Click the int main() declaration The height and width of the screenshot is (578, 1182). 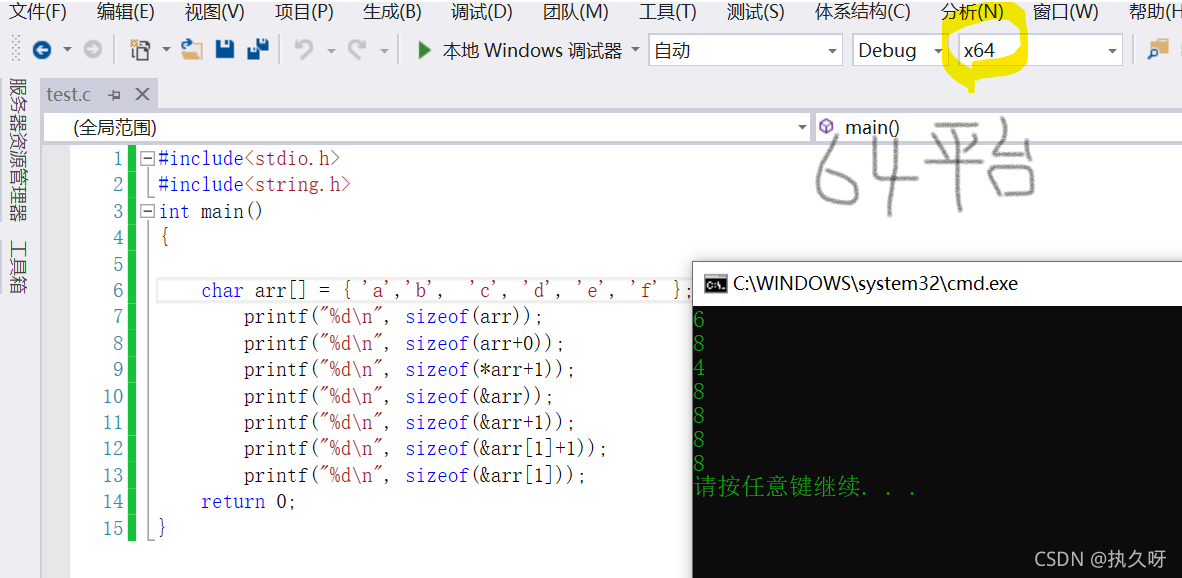(211, 212)
